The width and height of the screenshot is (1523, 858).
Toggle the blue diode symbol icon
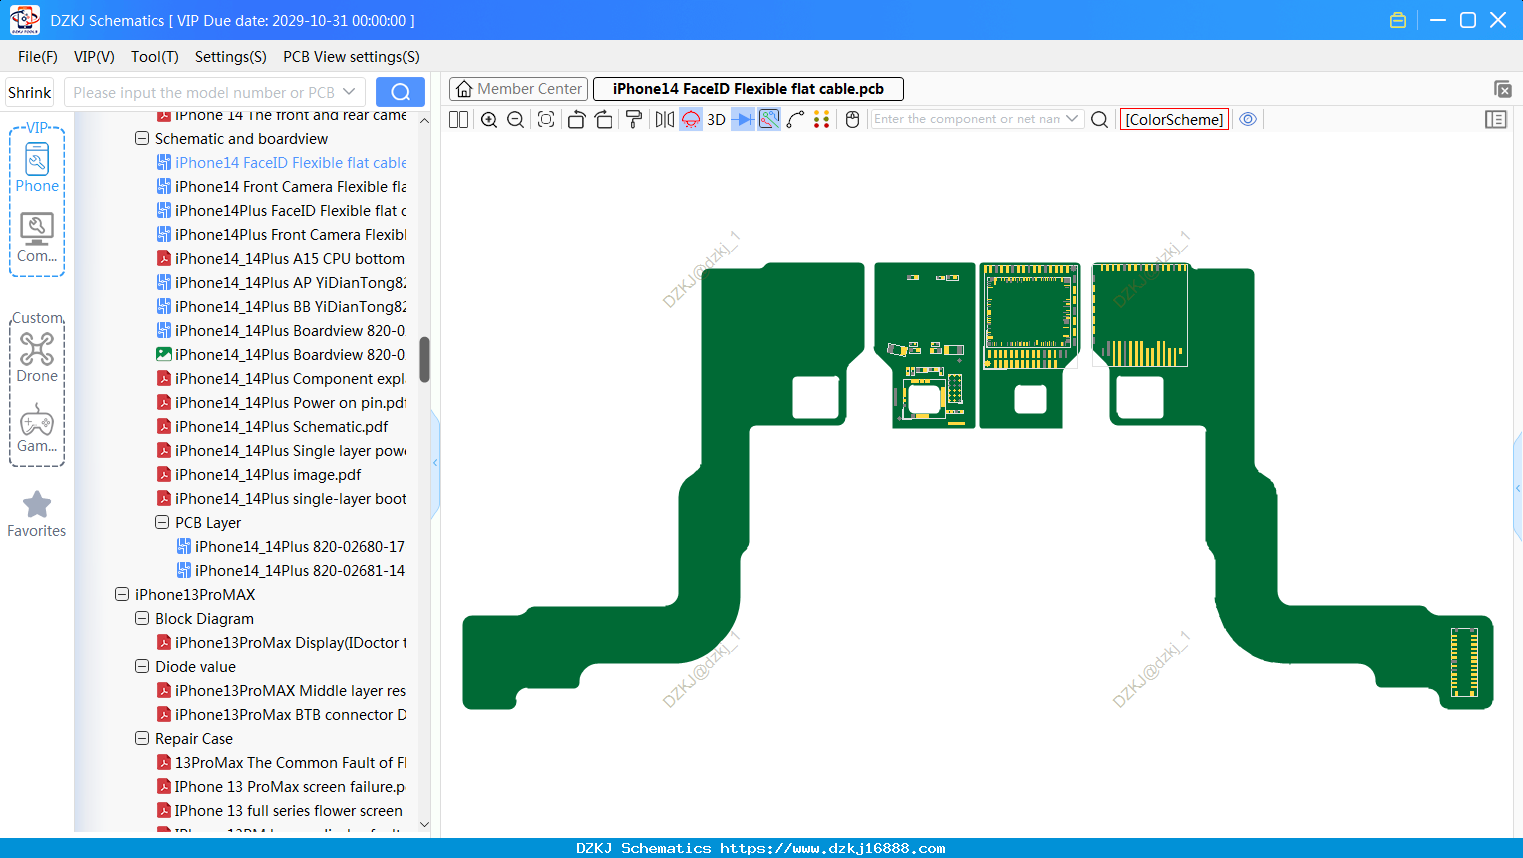tap(743, 120)
